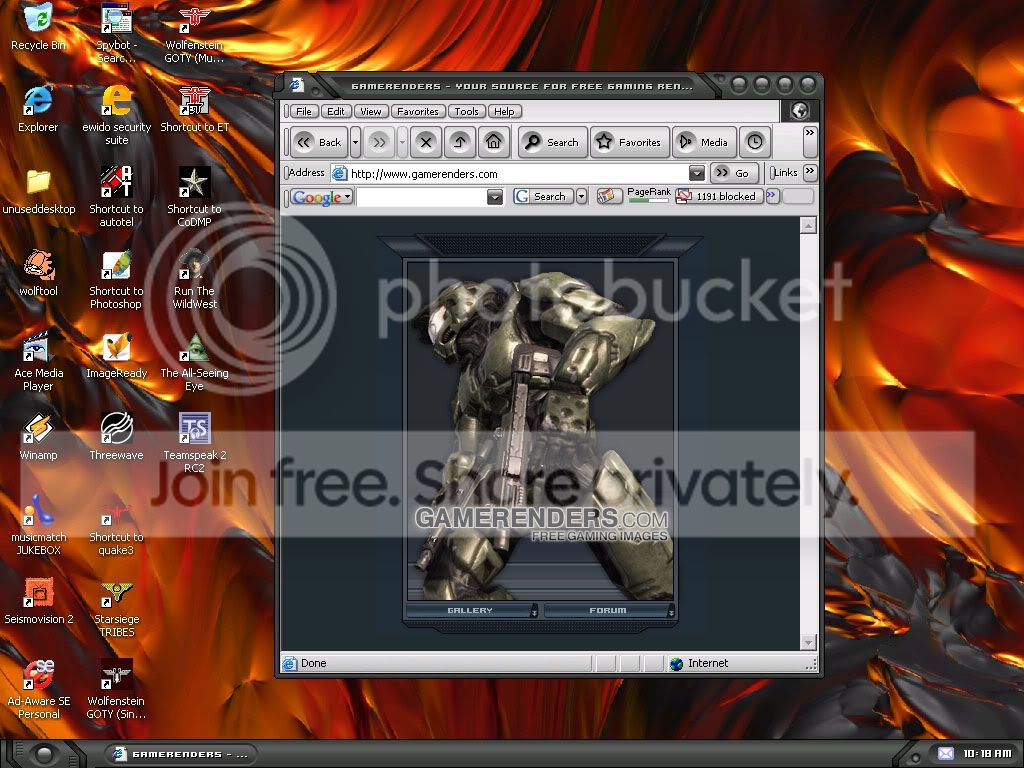
Task: View the PageRank indicator bar
Action: pos(648,195)
